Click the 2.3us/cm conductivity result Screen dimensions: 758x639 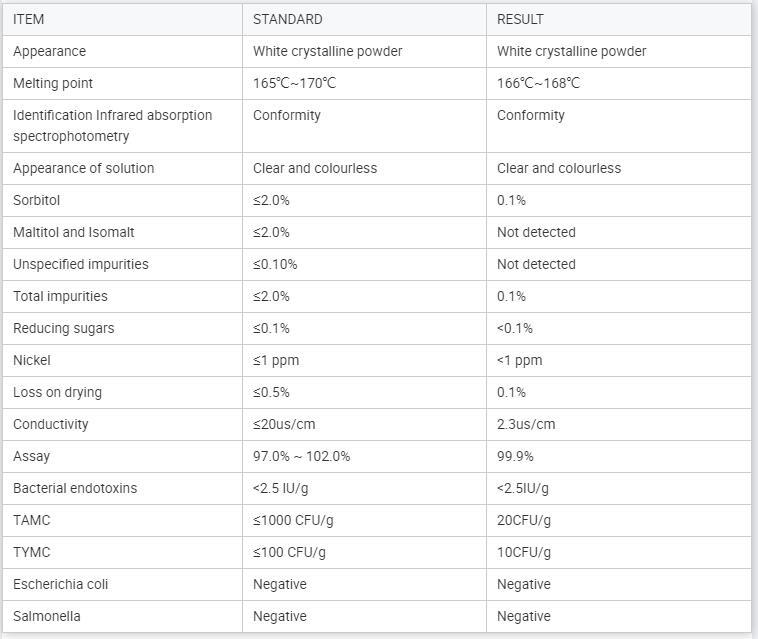click(526, 424)
